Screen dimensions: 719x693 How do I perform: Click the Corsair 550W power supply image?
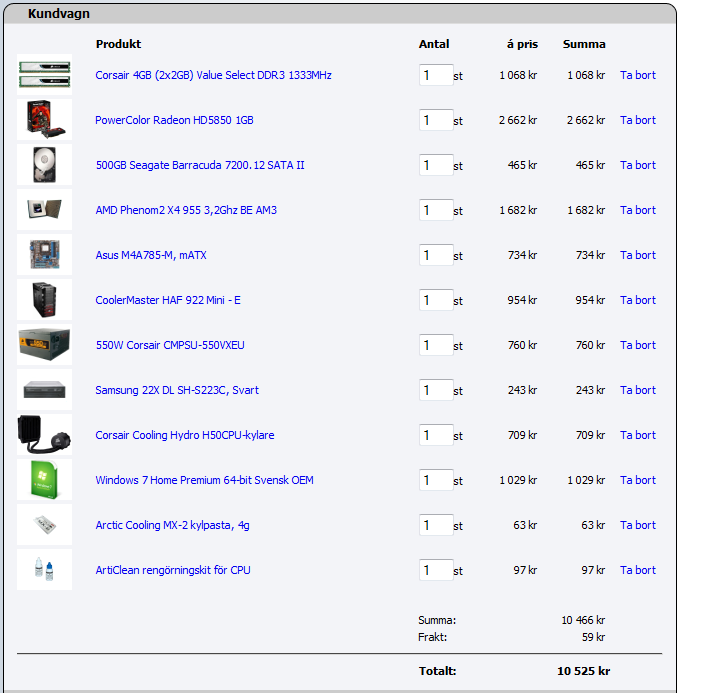[x=44, y=345]
